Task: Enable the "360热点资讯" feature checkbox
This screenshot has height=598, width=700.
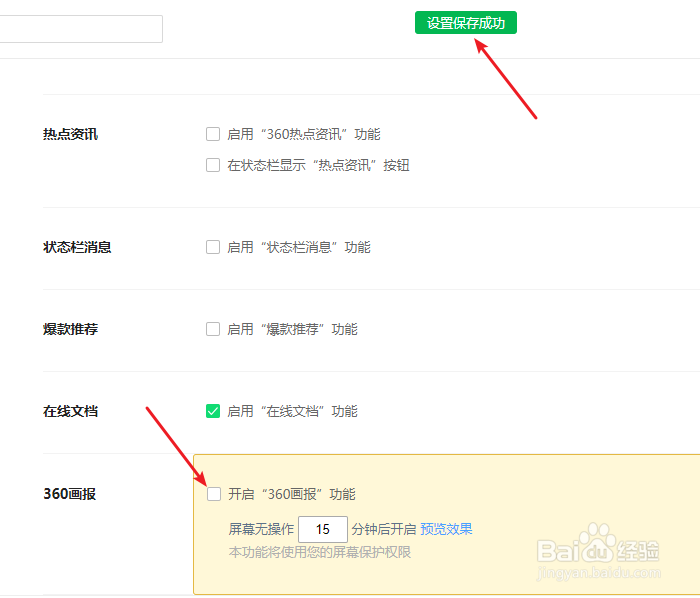Action: click(x=213, y=134)
